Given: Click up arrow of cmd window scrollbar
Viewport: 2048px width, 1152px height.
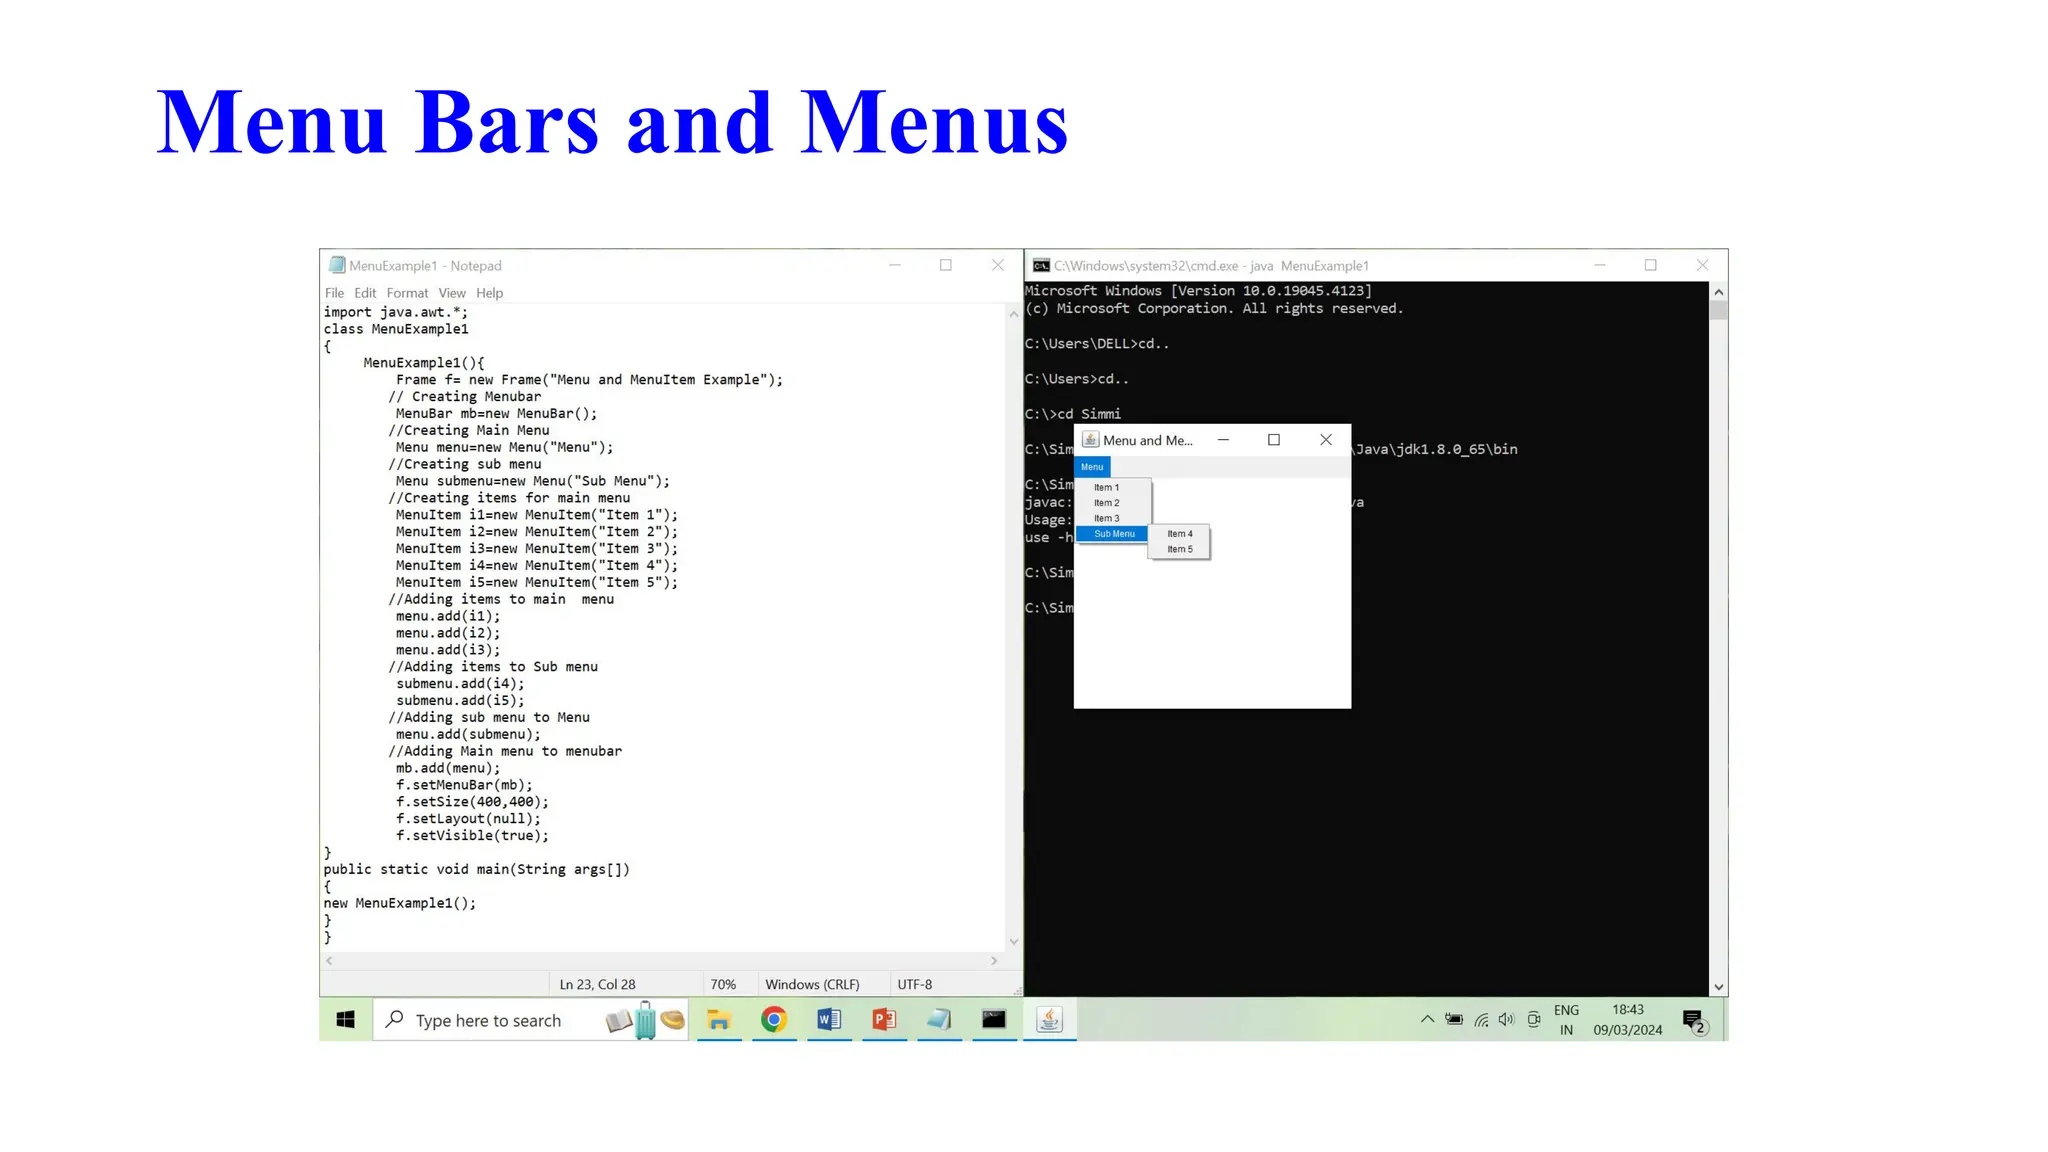Looking at the screenshot, I should click(x=1718, y=292).
